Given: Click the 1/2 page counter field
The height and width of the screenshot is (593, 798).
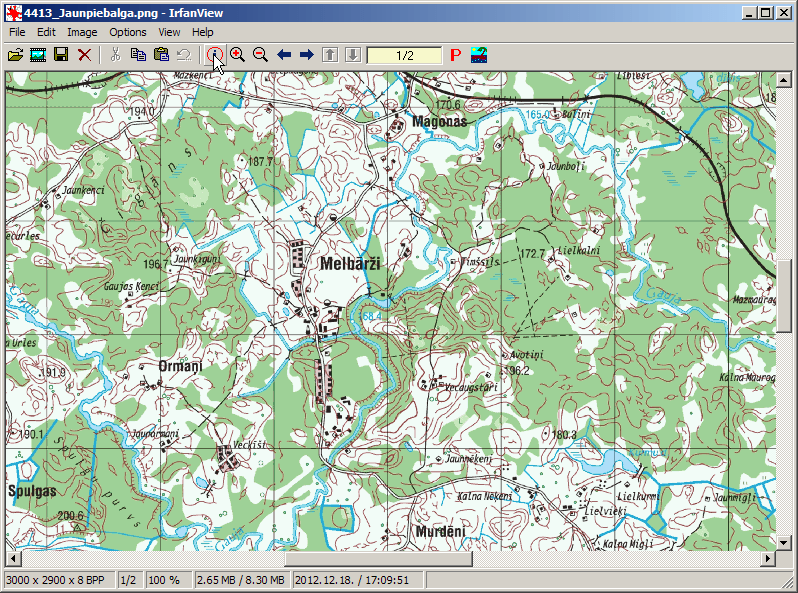Looking at the screenshot, I should click(405, 55).
